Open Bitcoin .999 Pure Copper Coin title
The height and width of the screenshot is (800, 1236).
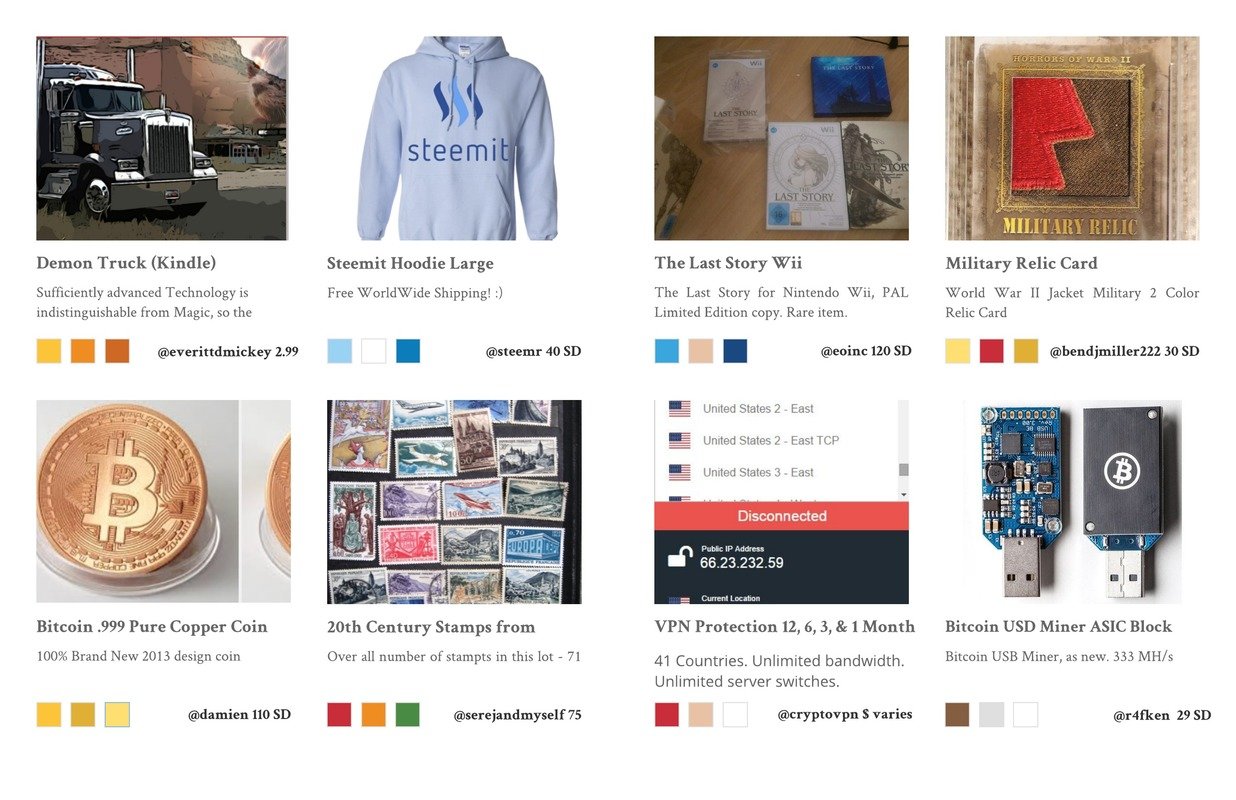pyautogui.click(x=152, y=627)
